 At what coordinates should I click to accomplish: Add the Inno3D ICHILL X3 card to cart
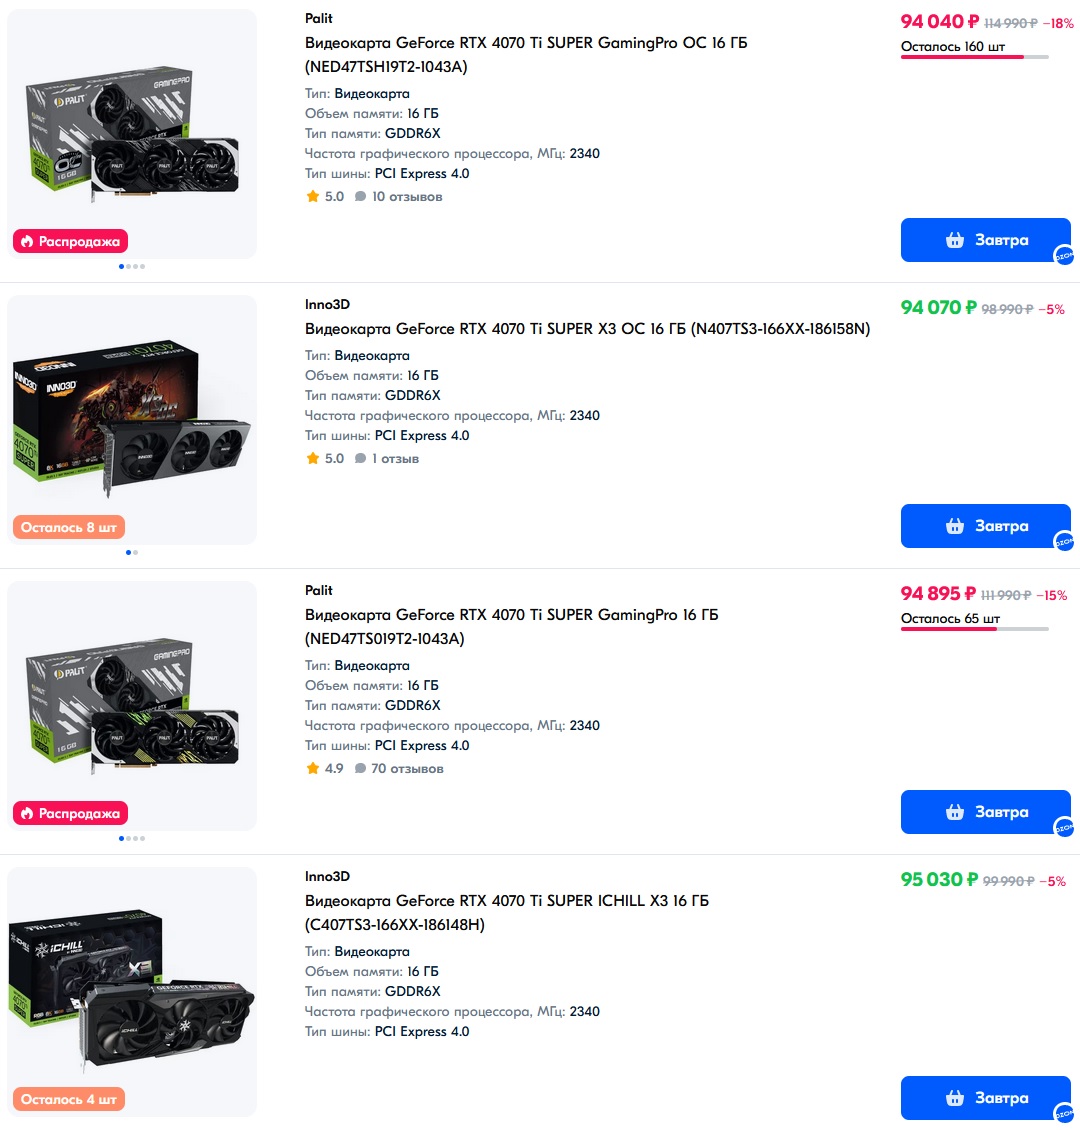coord(986,1098)
